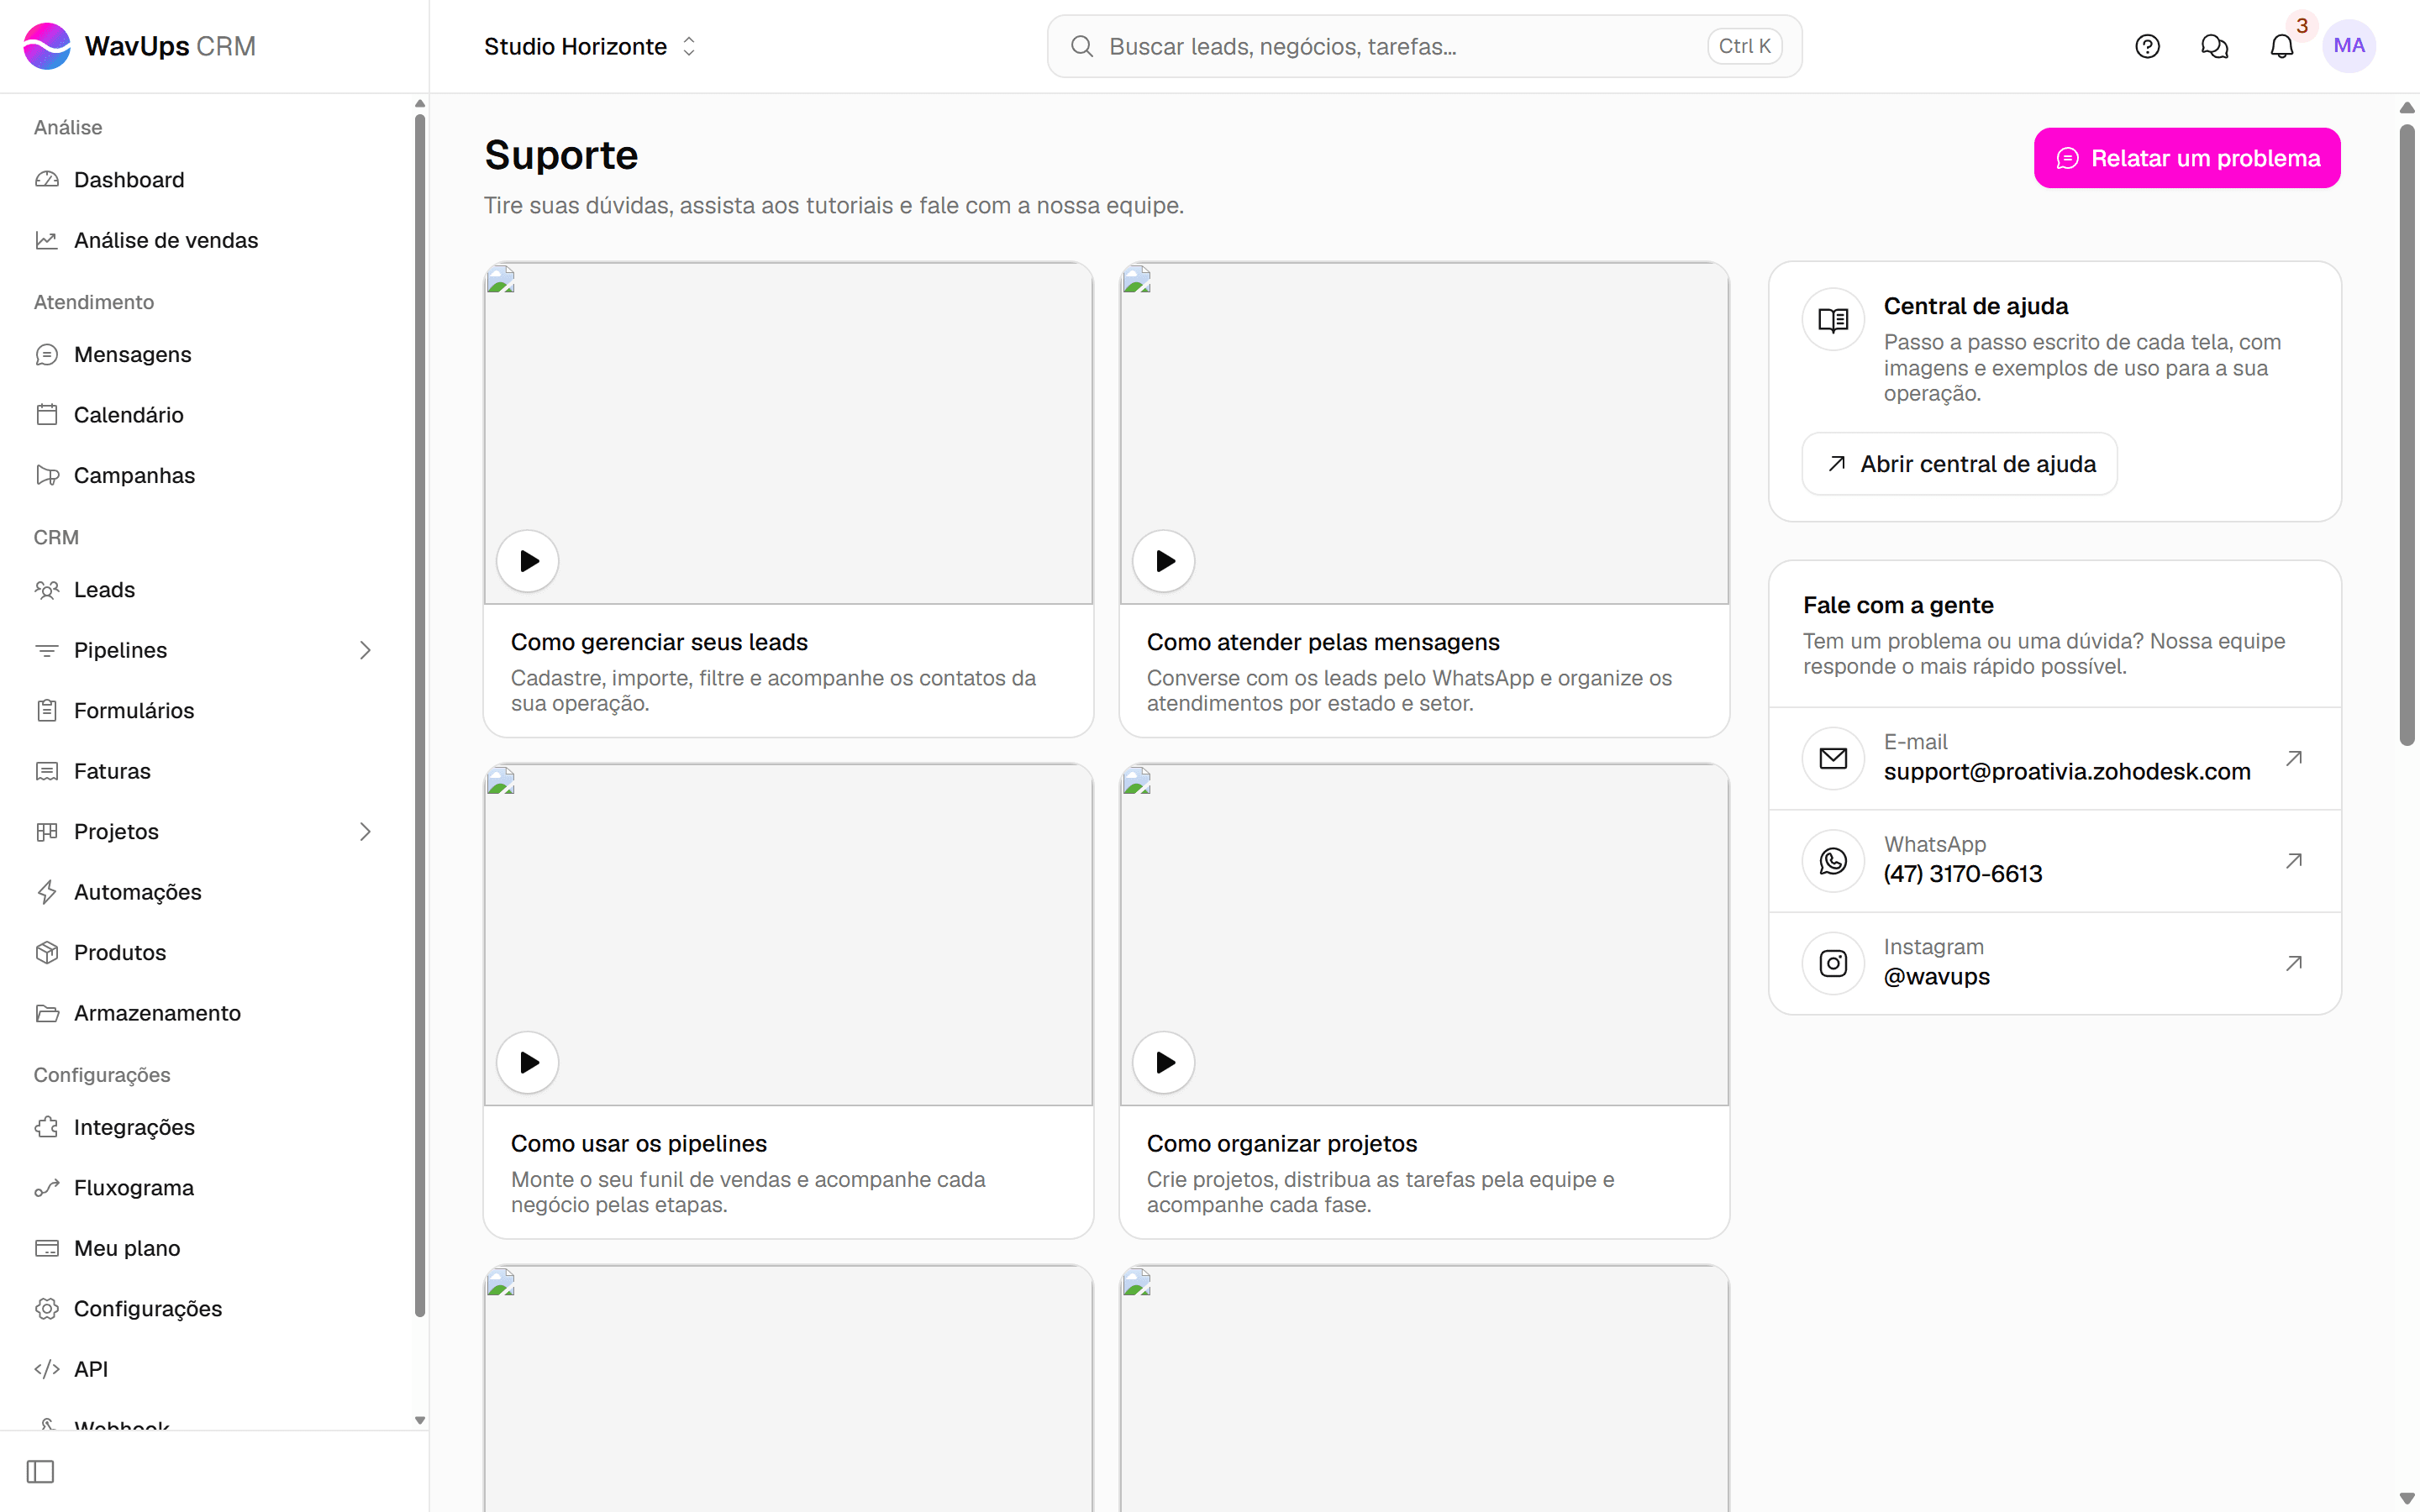This screenshot has height=1512, width=2420.
Task: Collapse sidebar using the panel icon
Action: click(x=40, y=1471)
